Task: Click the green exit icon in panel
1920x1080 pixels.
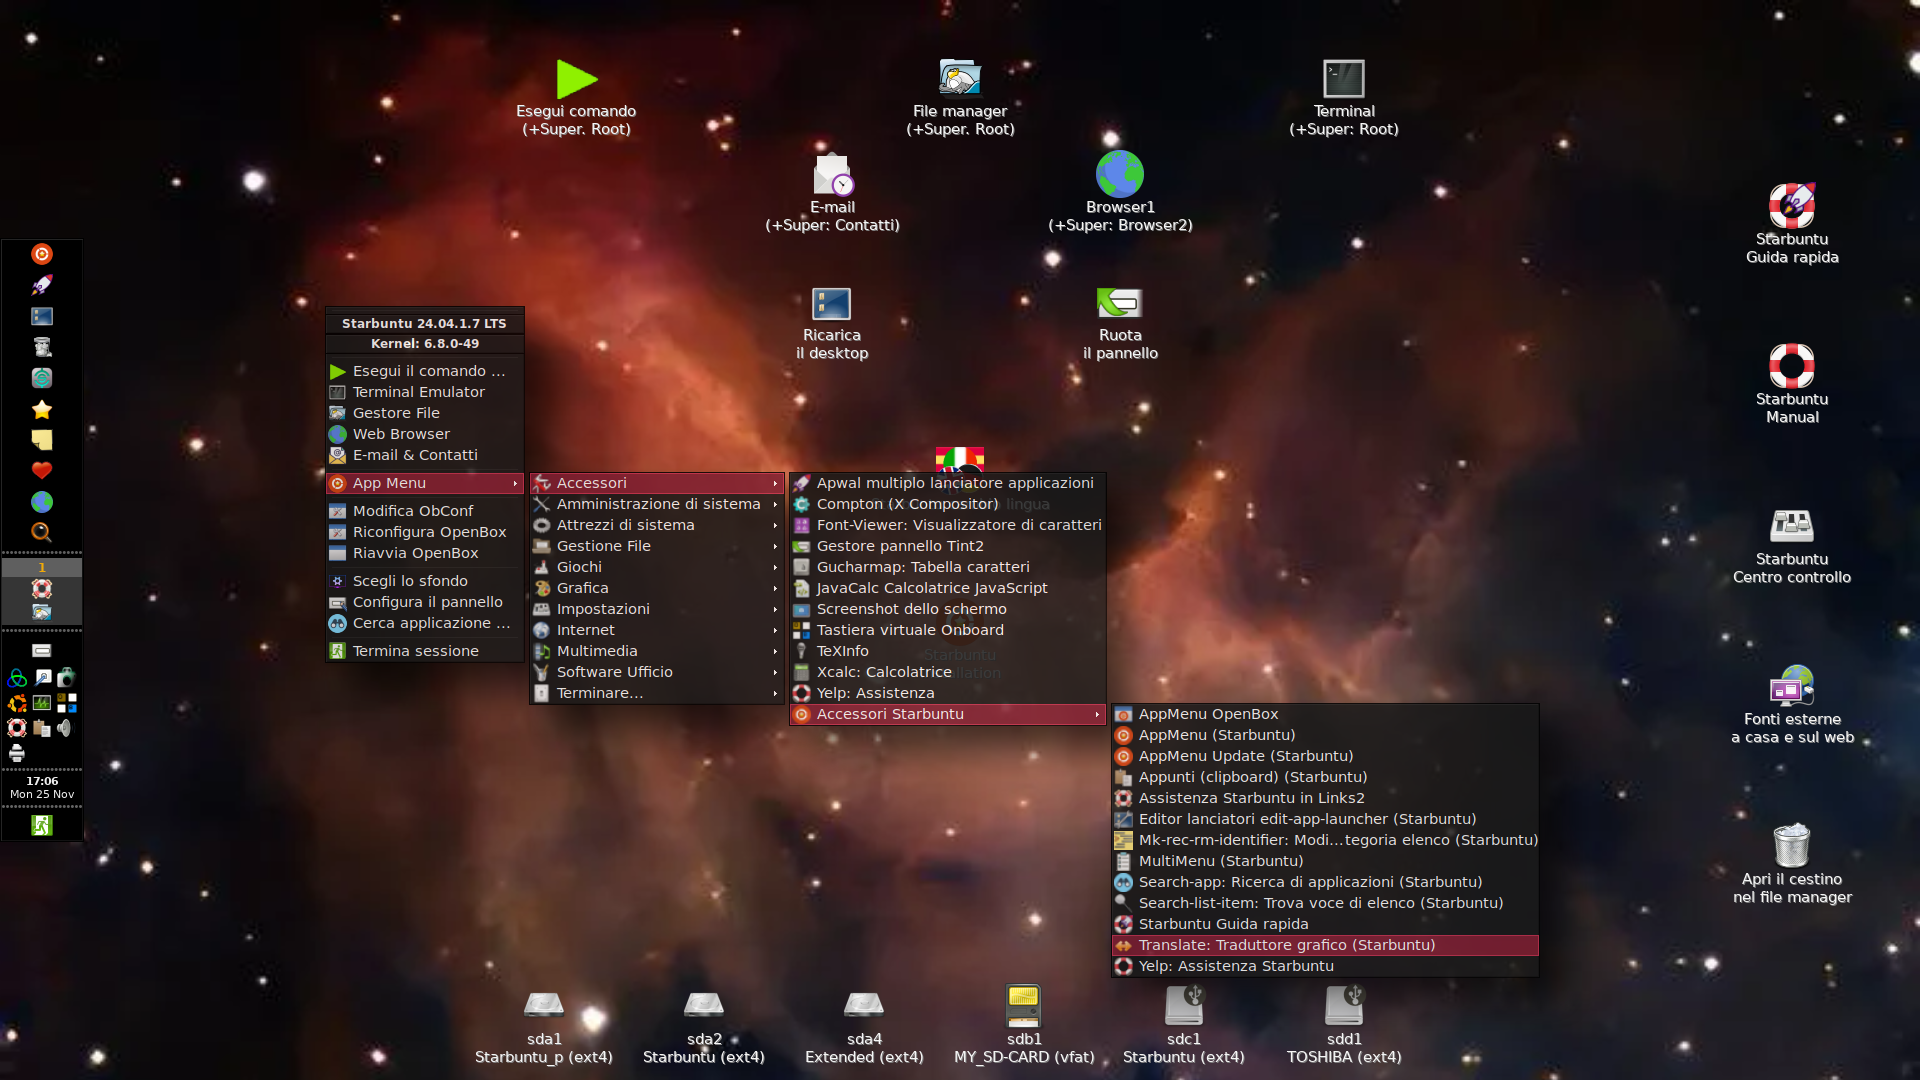Action: 42,825
